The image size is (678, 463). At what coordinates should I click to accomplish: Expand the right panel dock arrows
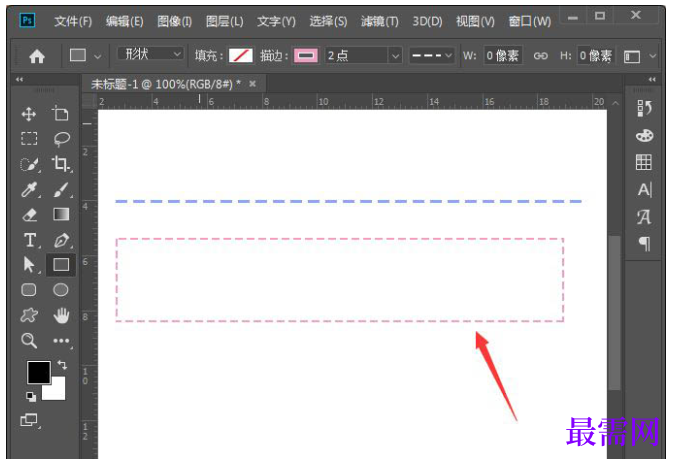652,80
